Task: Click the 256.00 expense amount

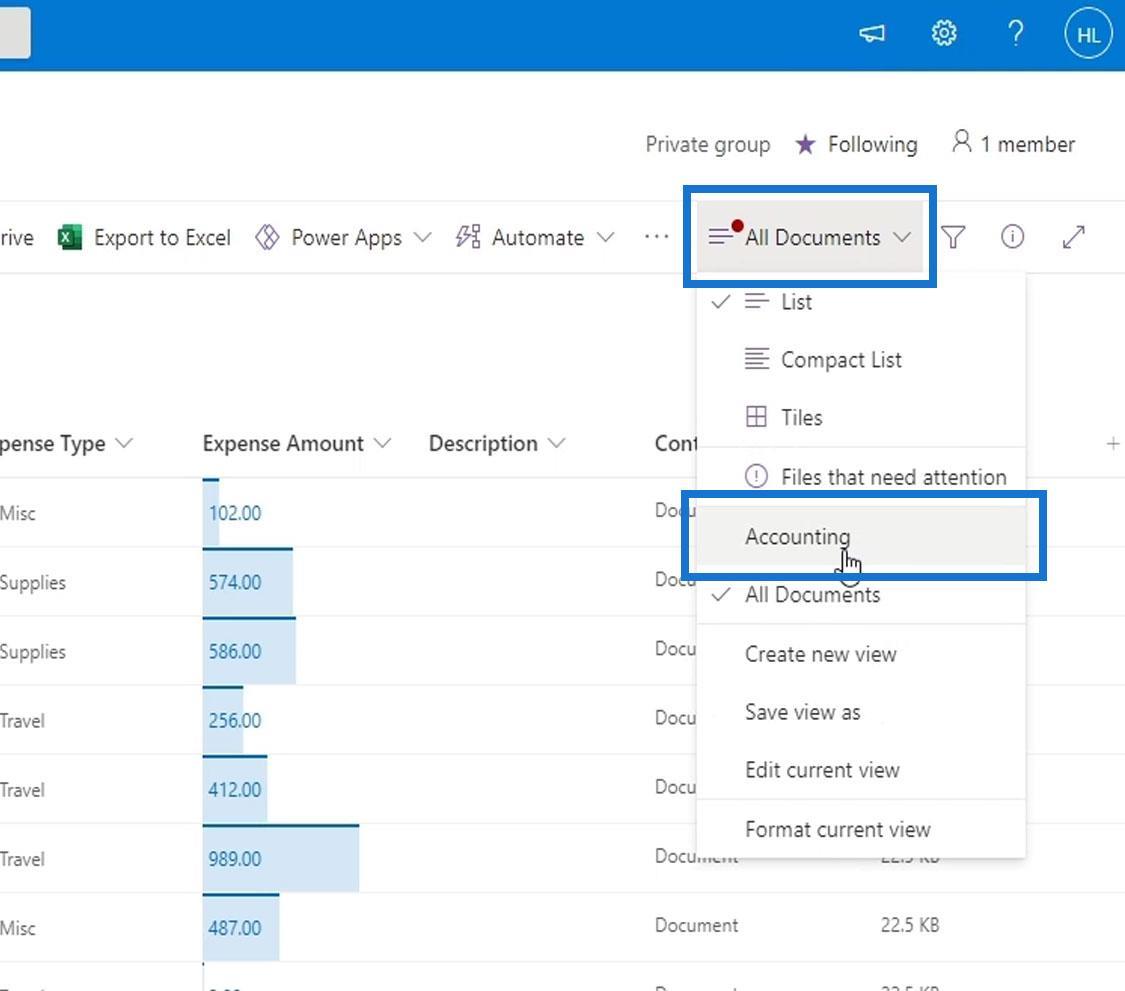Action: pos(235,720)
